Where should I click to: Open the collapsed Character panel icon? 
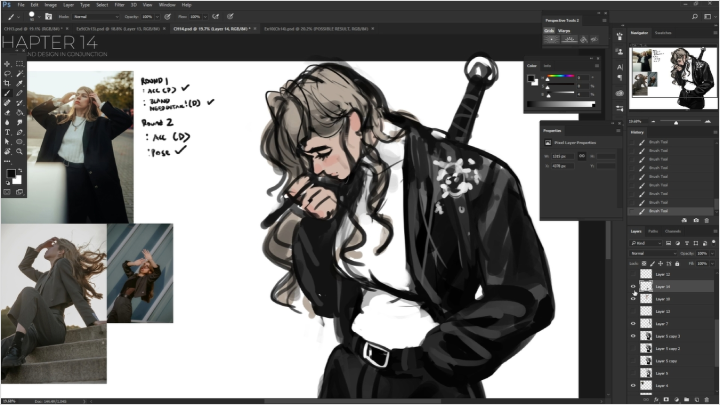pos(620,67)
